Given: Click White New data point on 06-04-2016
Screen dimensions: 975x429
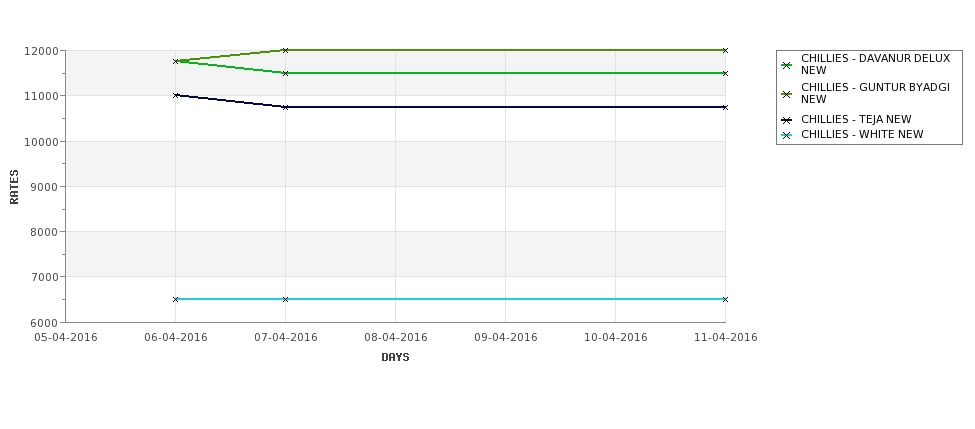Looking at the screenshot, I should point(175,299).
